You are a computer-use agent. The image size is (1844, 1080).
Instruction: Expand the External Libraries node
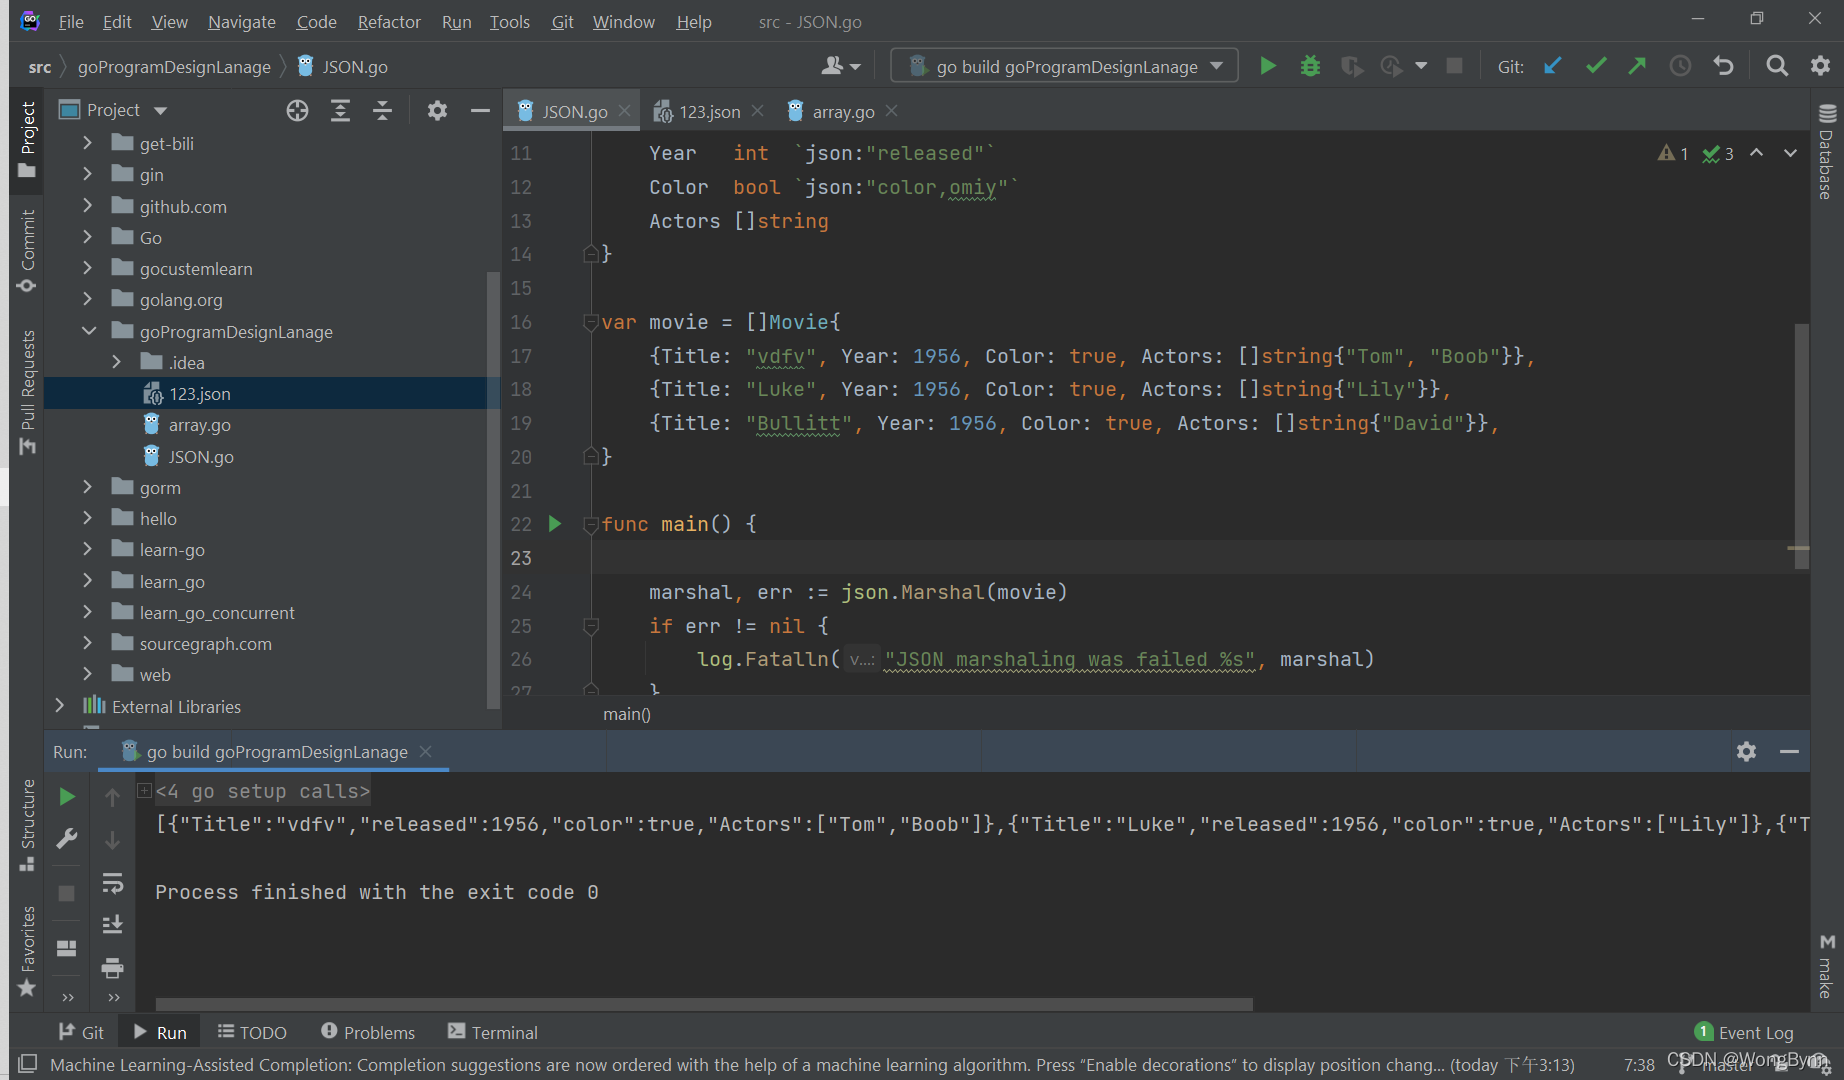(61, 706)
